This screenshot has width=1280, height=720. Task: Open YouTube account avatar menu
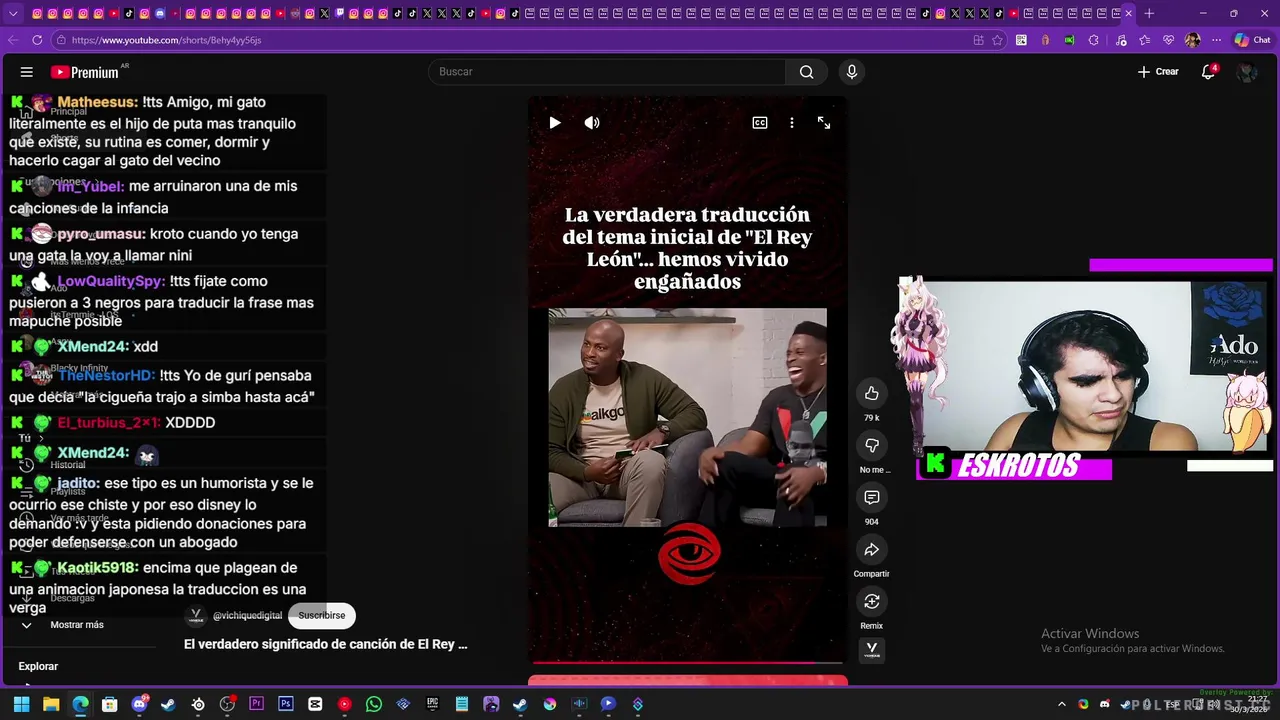tap(1246, 72)
